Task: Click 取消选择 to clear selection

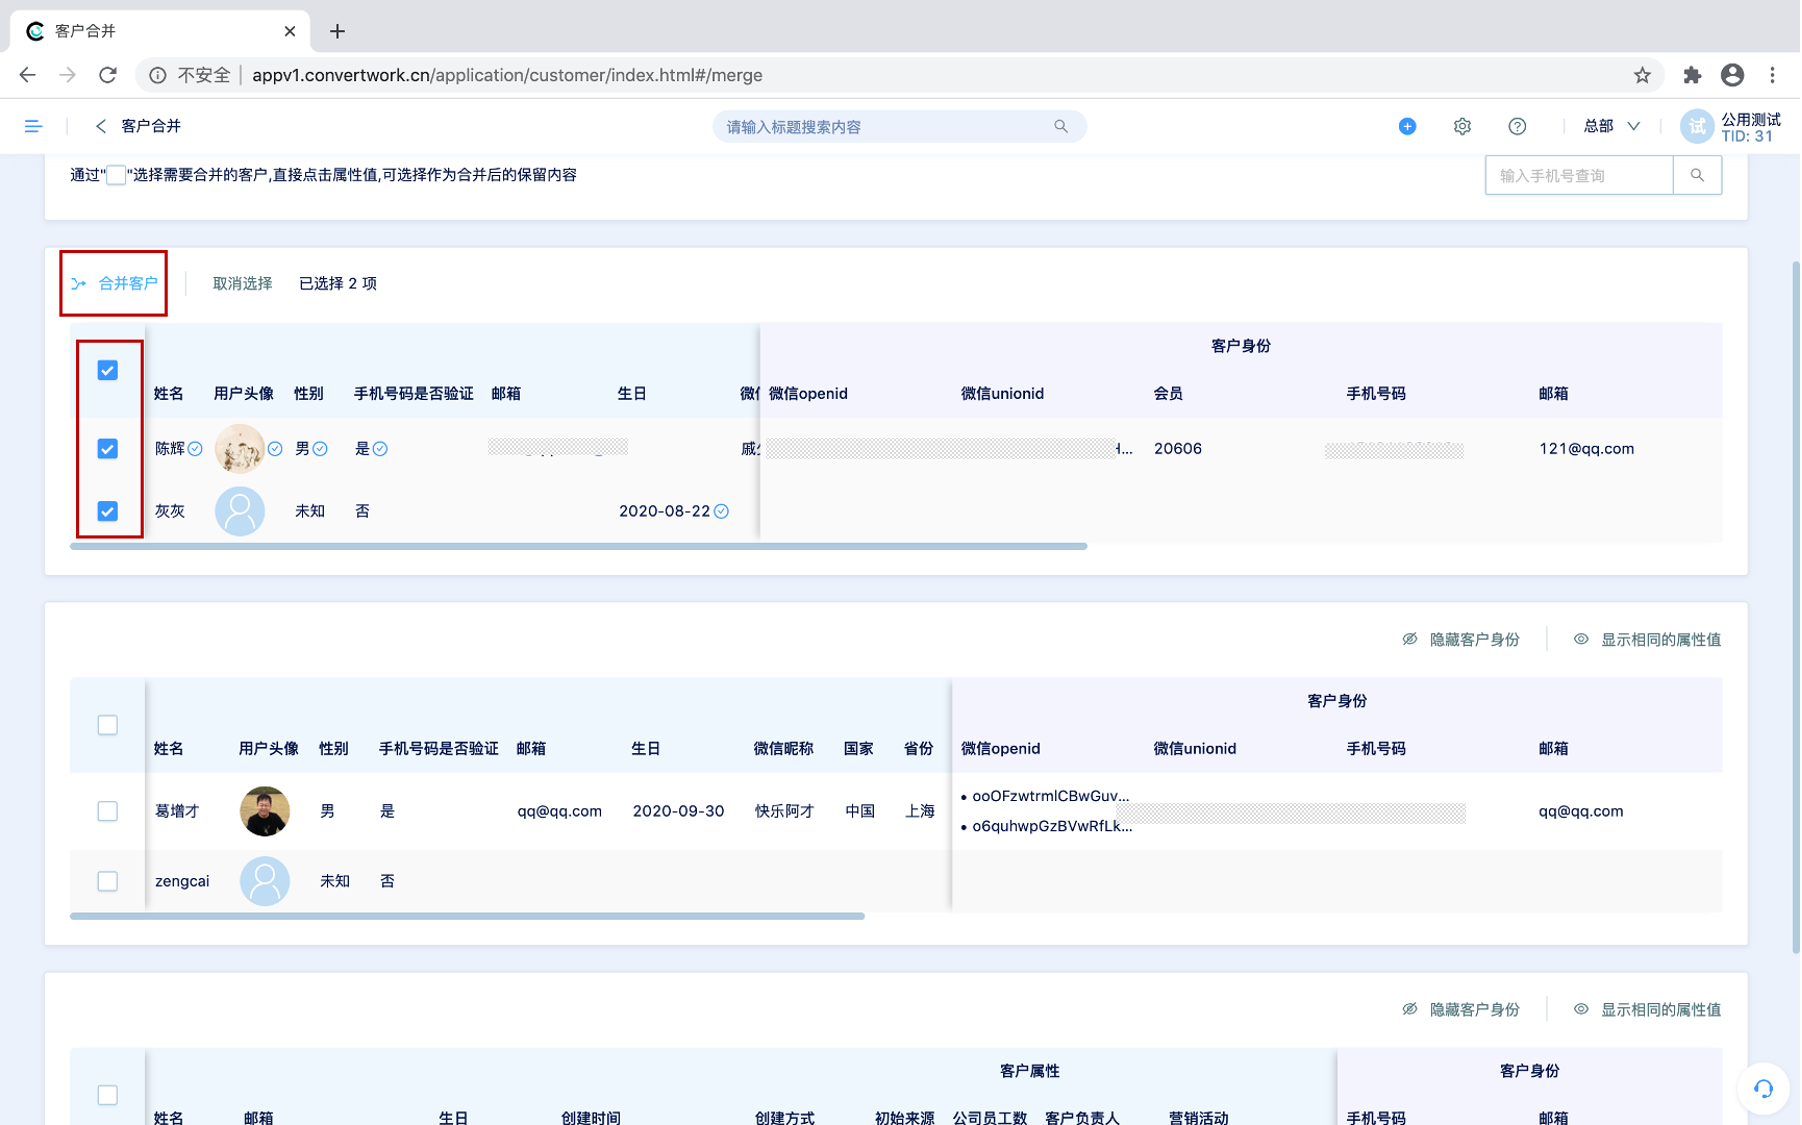Action: (242, 284)
